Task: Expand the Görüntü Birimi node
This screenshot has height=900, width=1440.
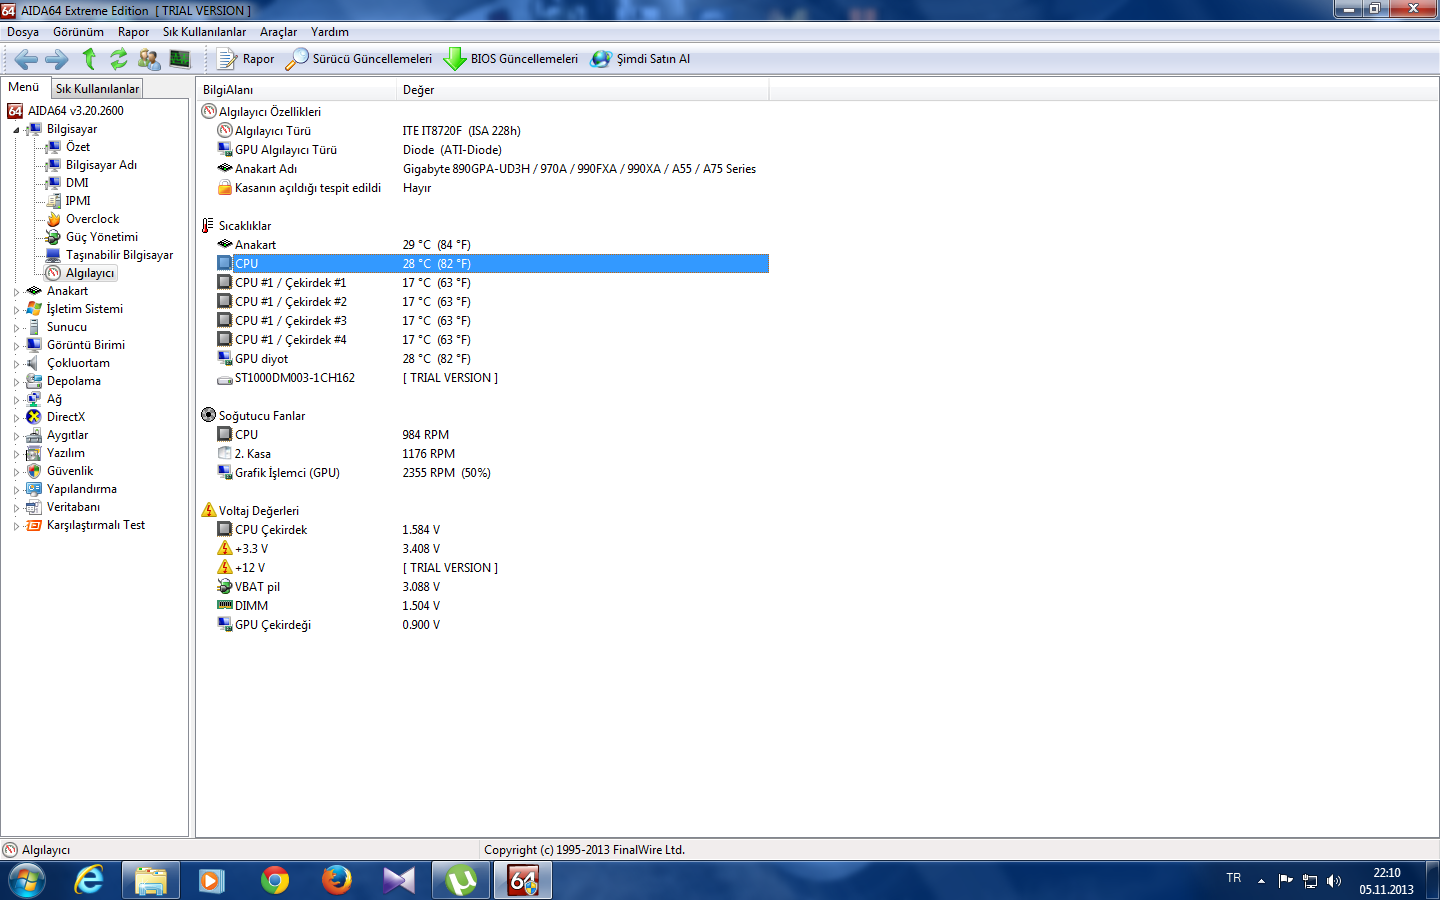Action: point(16,346)
